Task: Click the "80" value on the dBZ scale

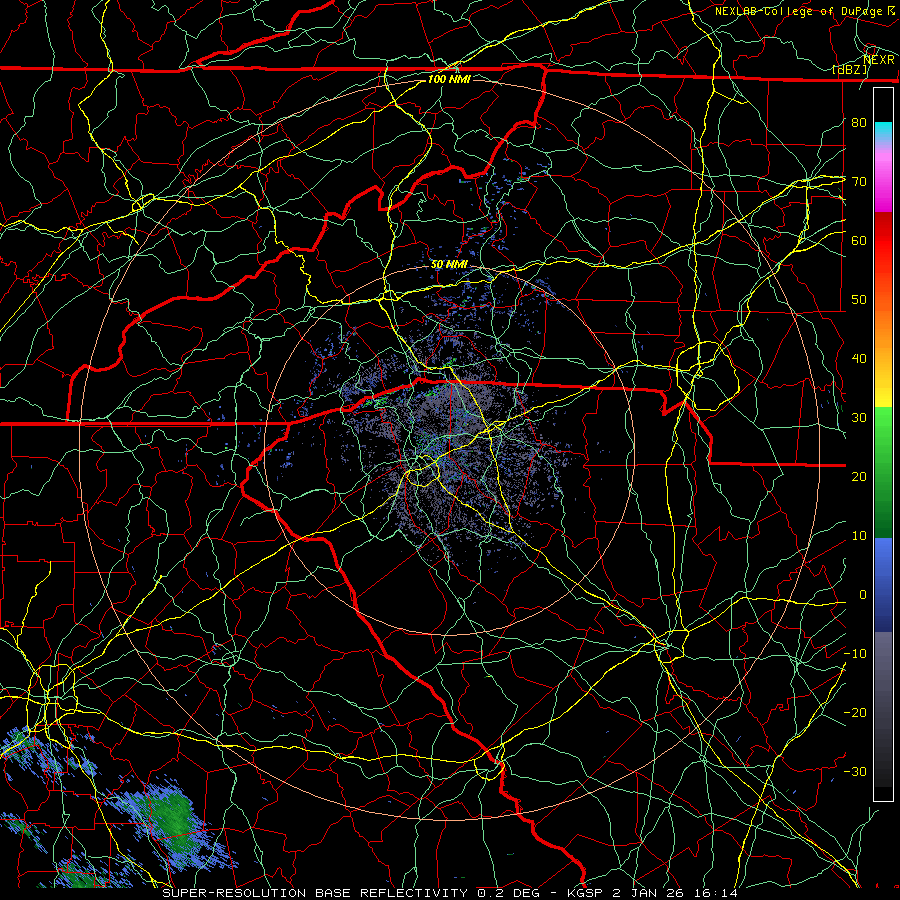Action: click(859, 122)
